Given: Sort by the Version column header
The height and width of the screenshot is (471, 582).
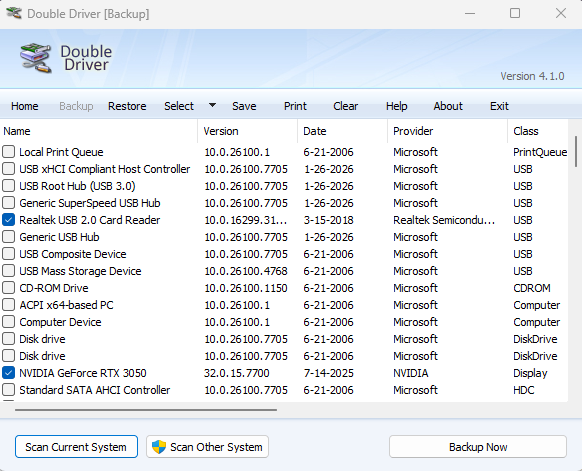Looking at the screenshot, I should (248, 131).
